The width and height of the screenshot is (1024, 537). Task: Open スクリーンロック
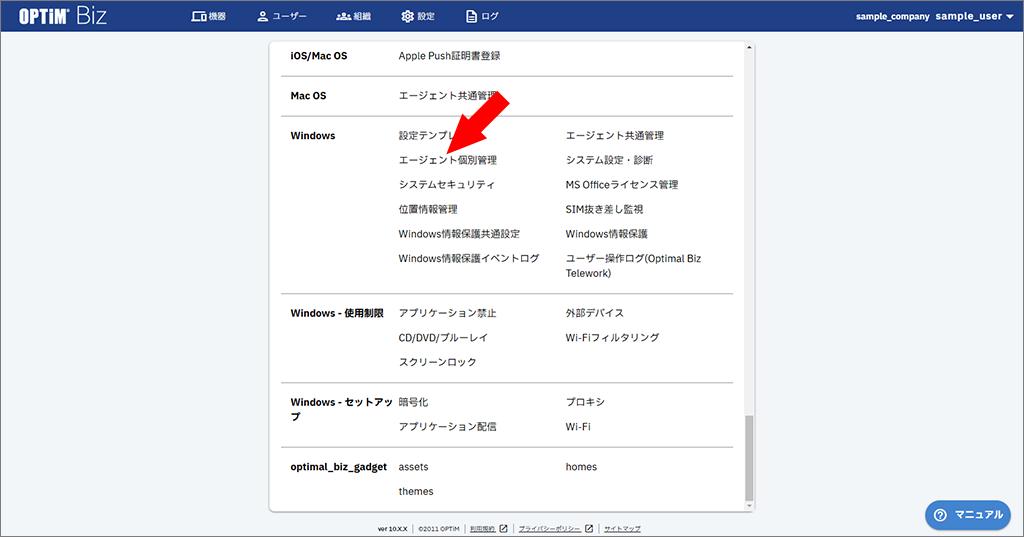click(x=438, y=363)
